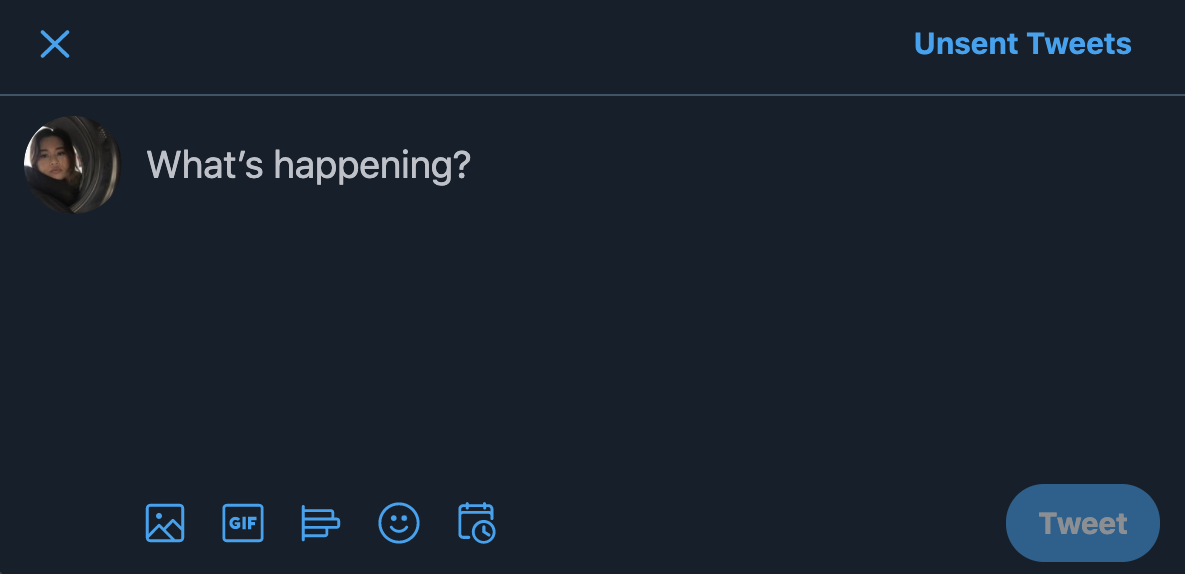Click the profile picture avatar

point(72,164)
